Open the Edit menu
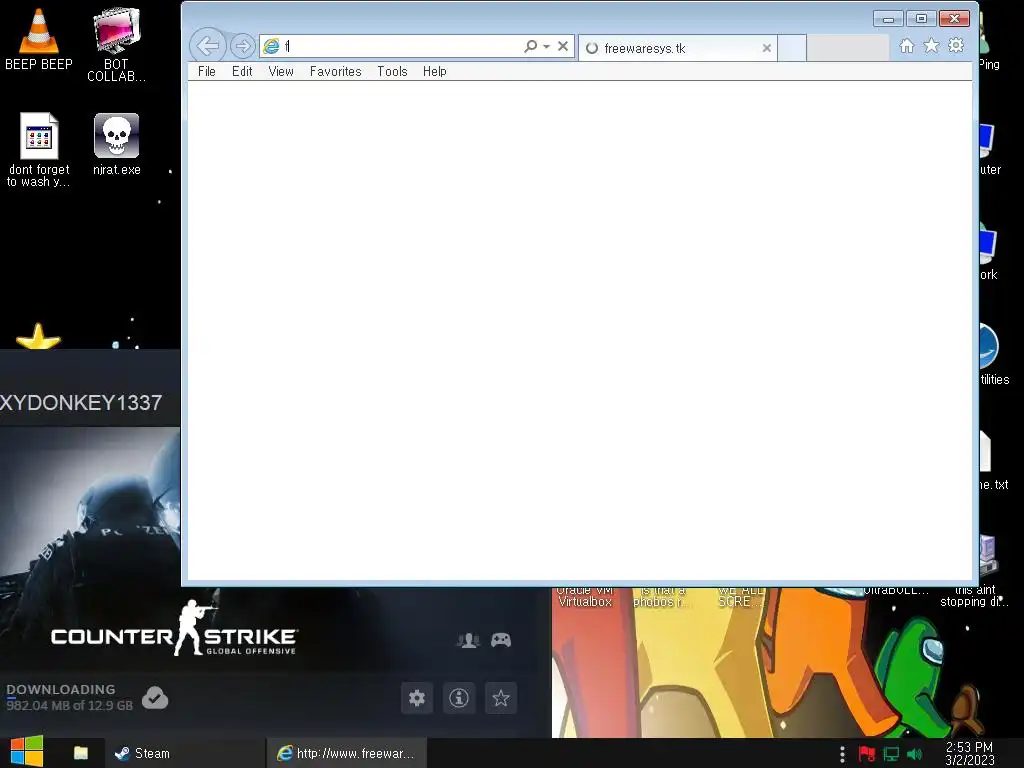 242,71
